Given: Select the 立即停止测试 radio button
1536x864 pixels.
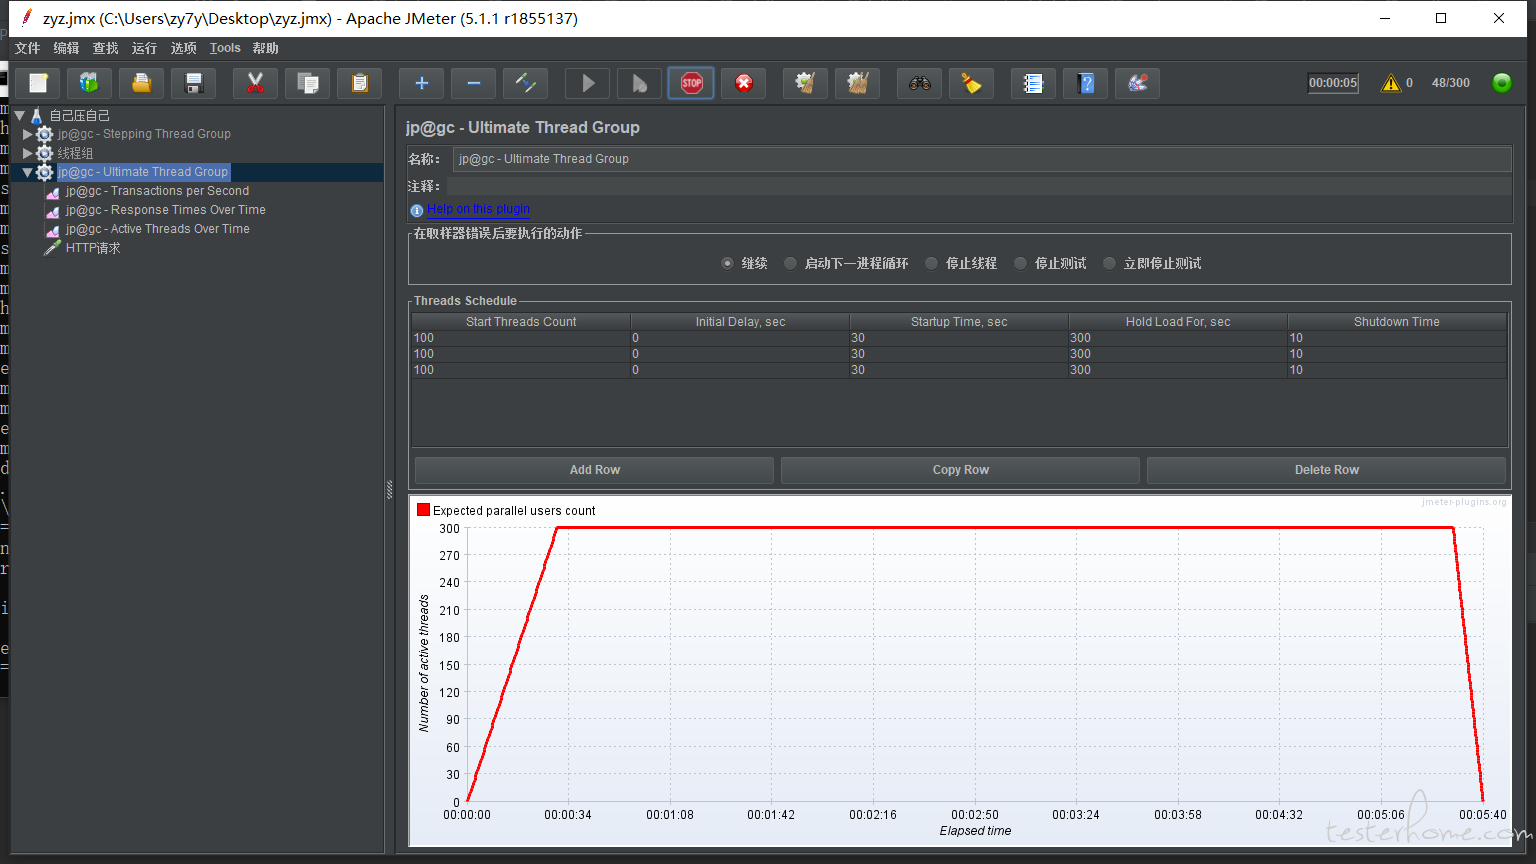Looking at the screenshot, I should click(1109, 263).
